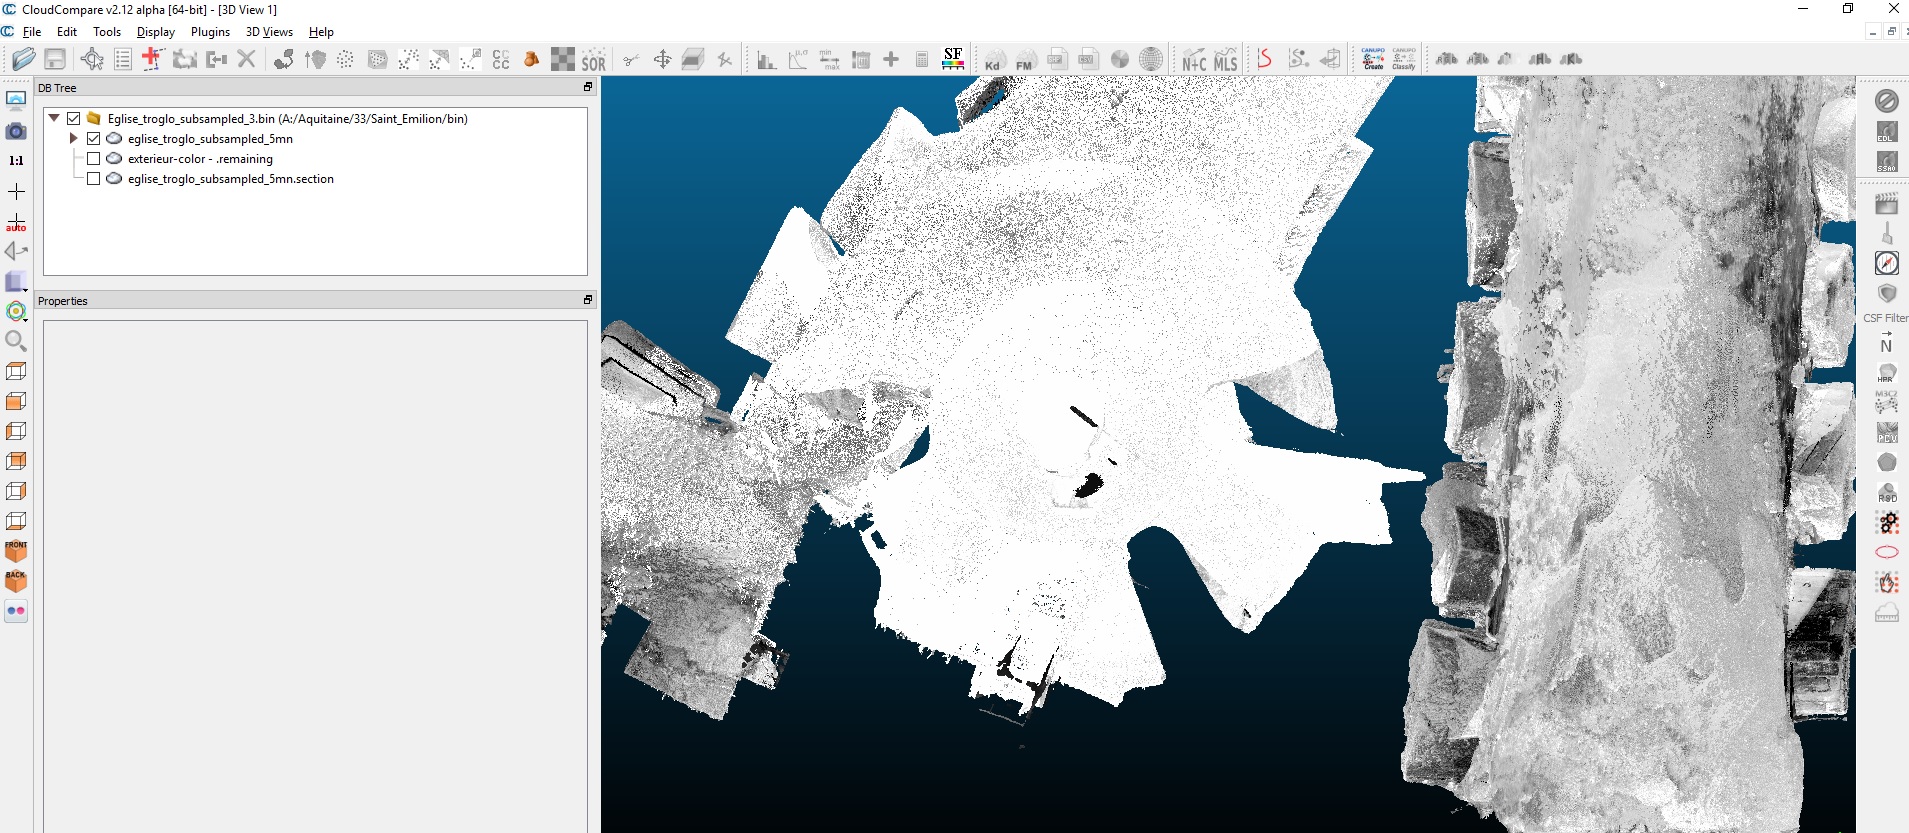Open the Help menu
This screenshot has width=1909, height=833.
click(x=321, y=32)
